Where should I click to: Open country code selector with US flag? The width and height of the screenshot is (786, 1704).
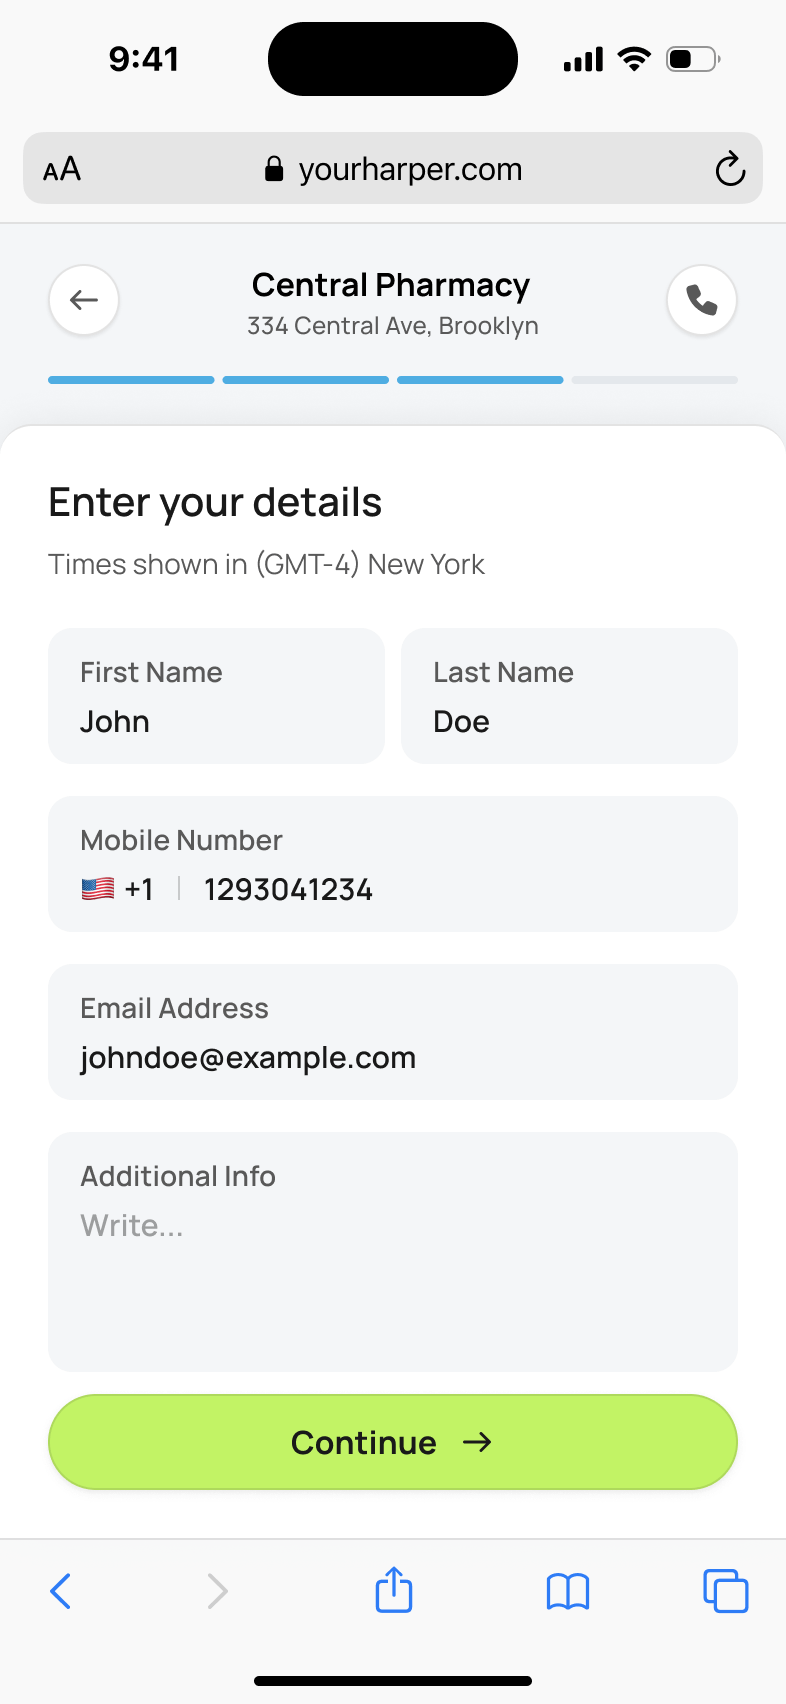tap(117, 889)
